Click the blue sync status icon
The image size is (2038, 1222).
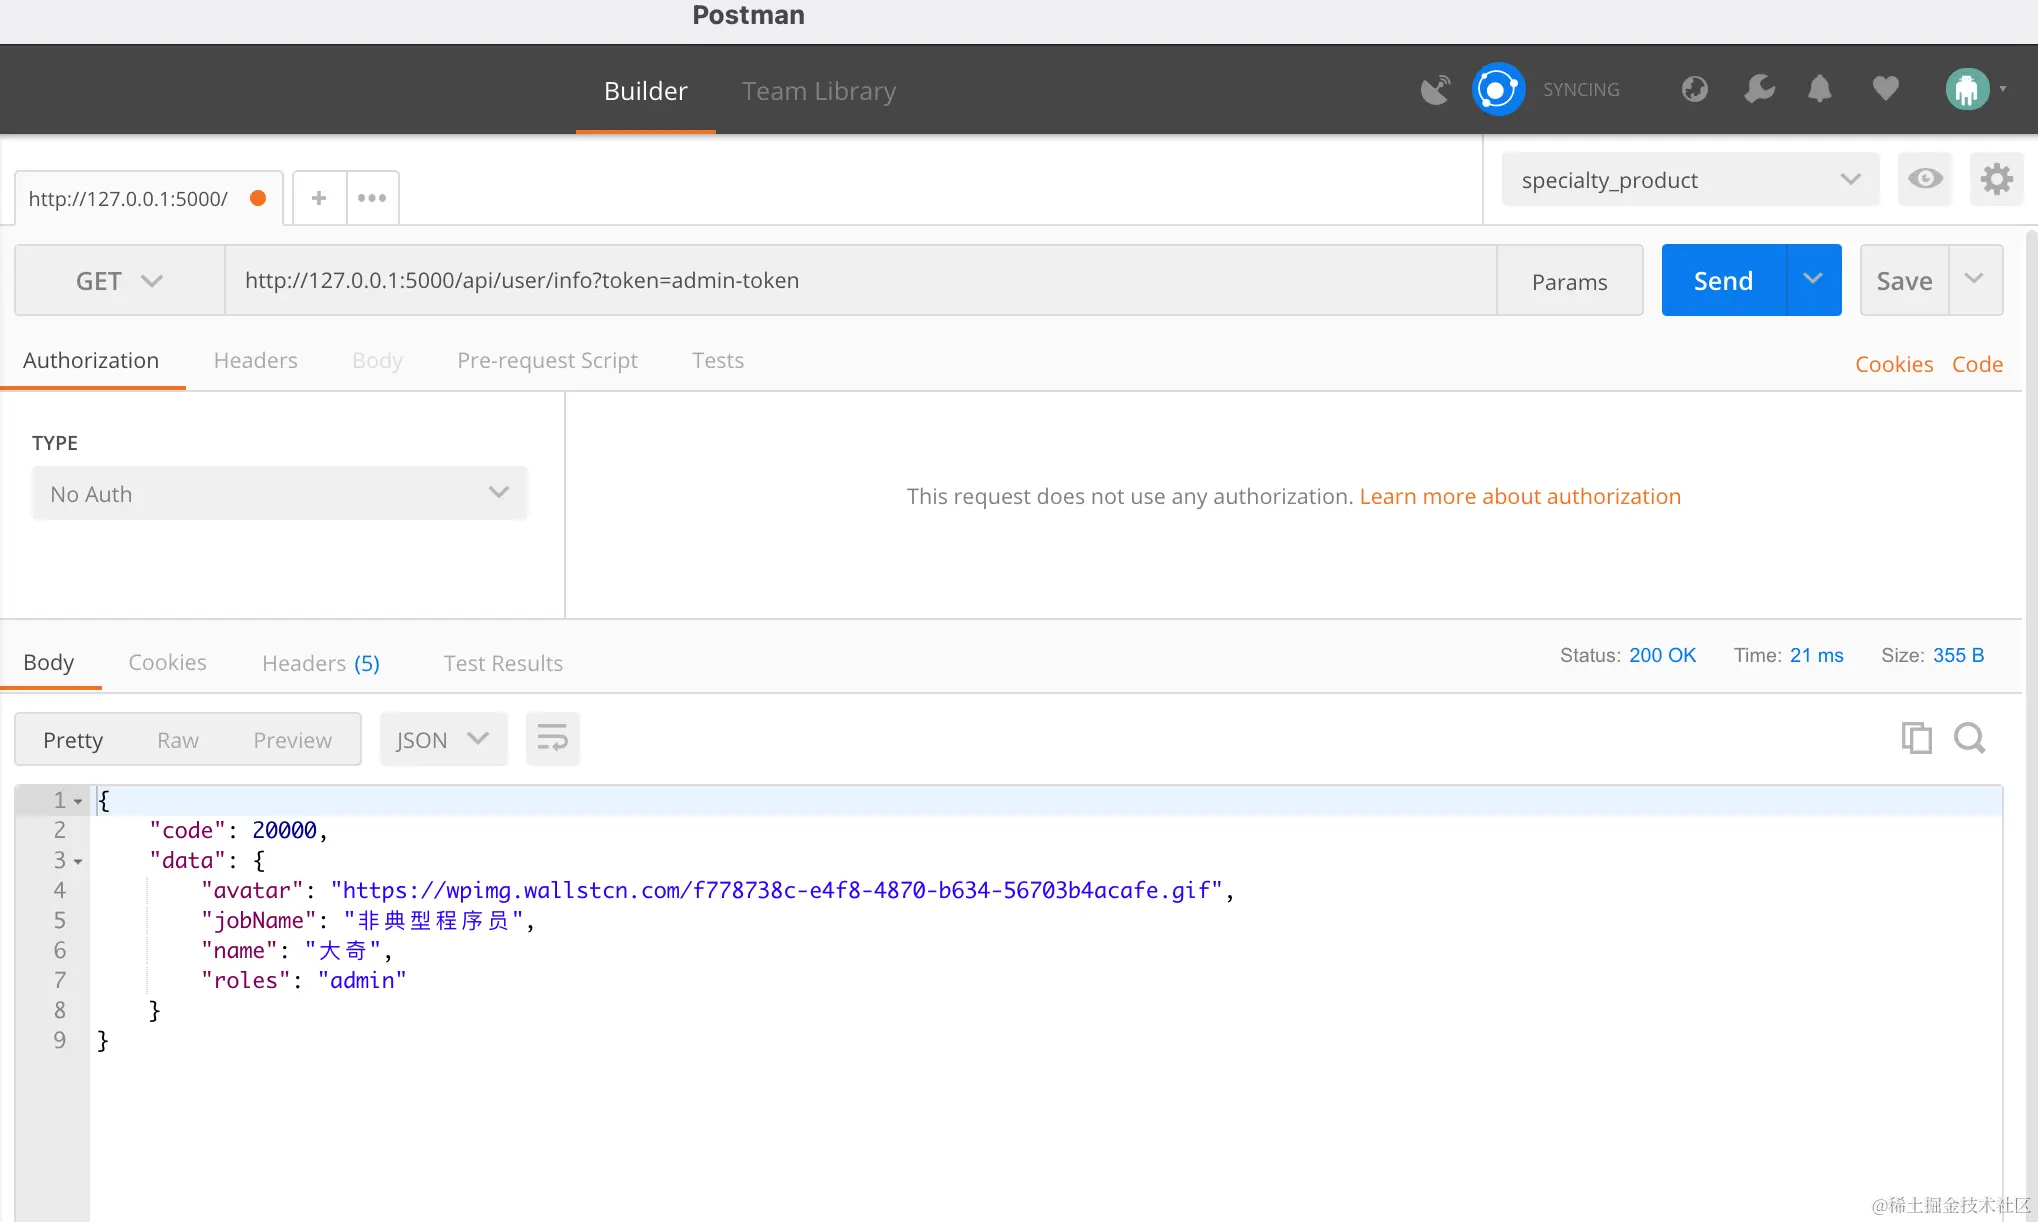pos(1497,90)
